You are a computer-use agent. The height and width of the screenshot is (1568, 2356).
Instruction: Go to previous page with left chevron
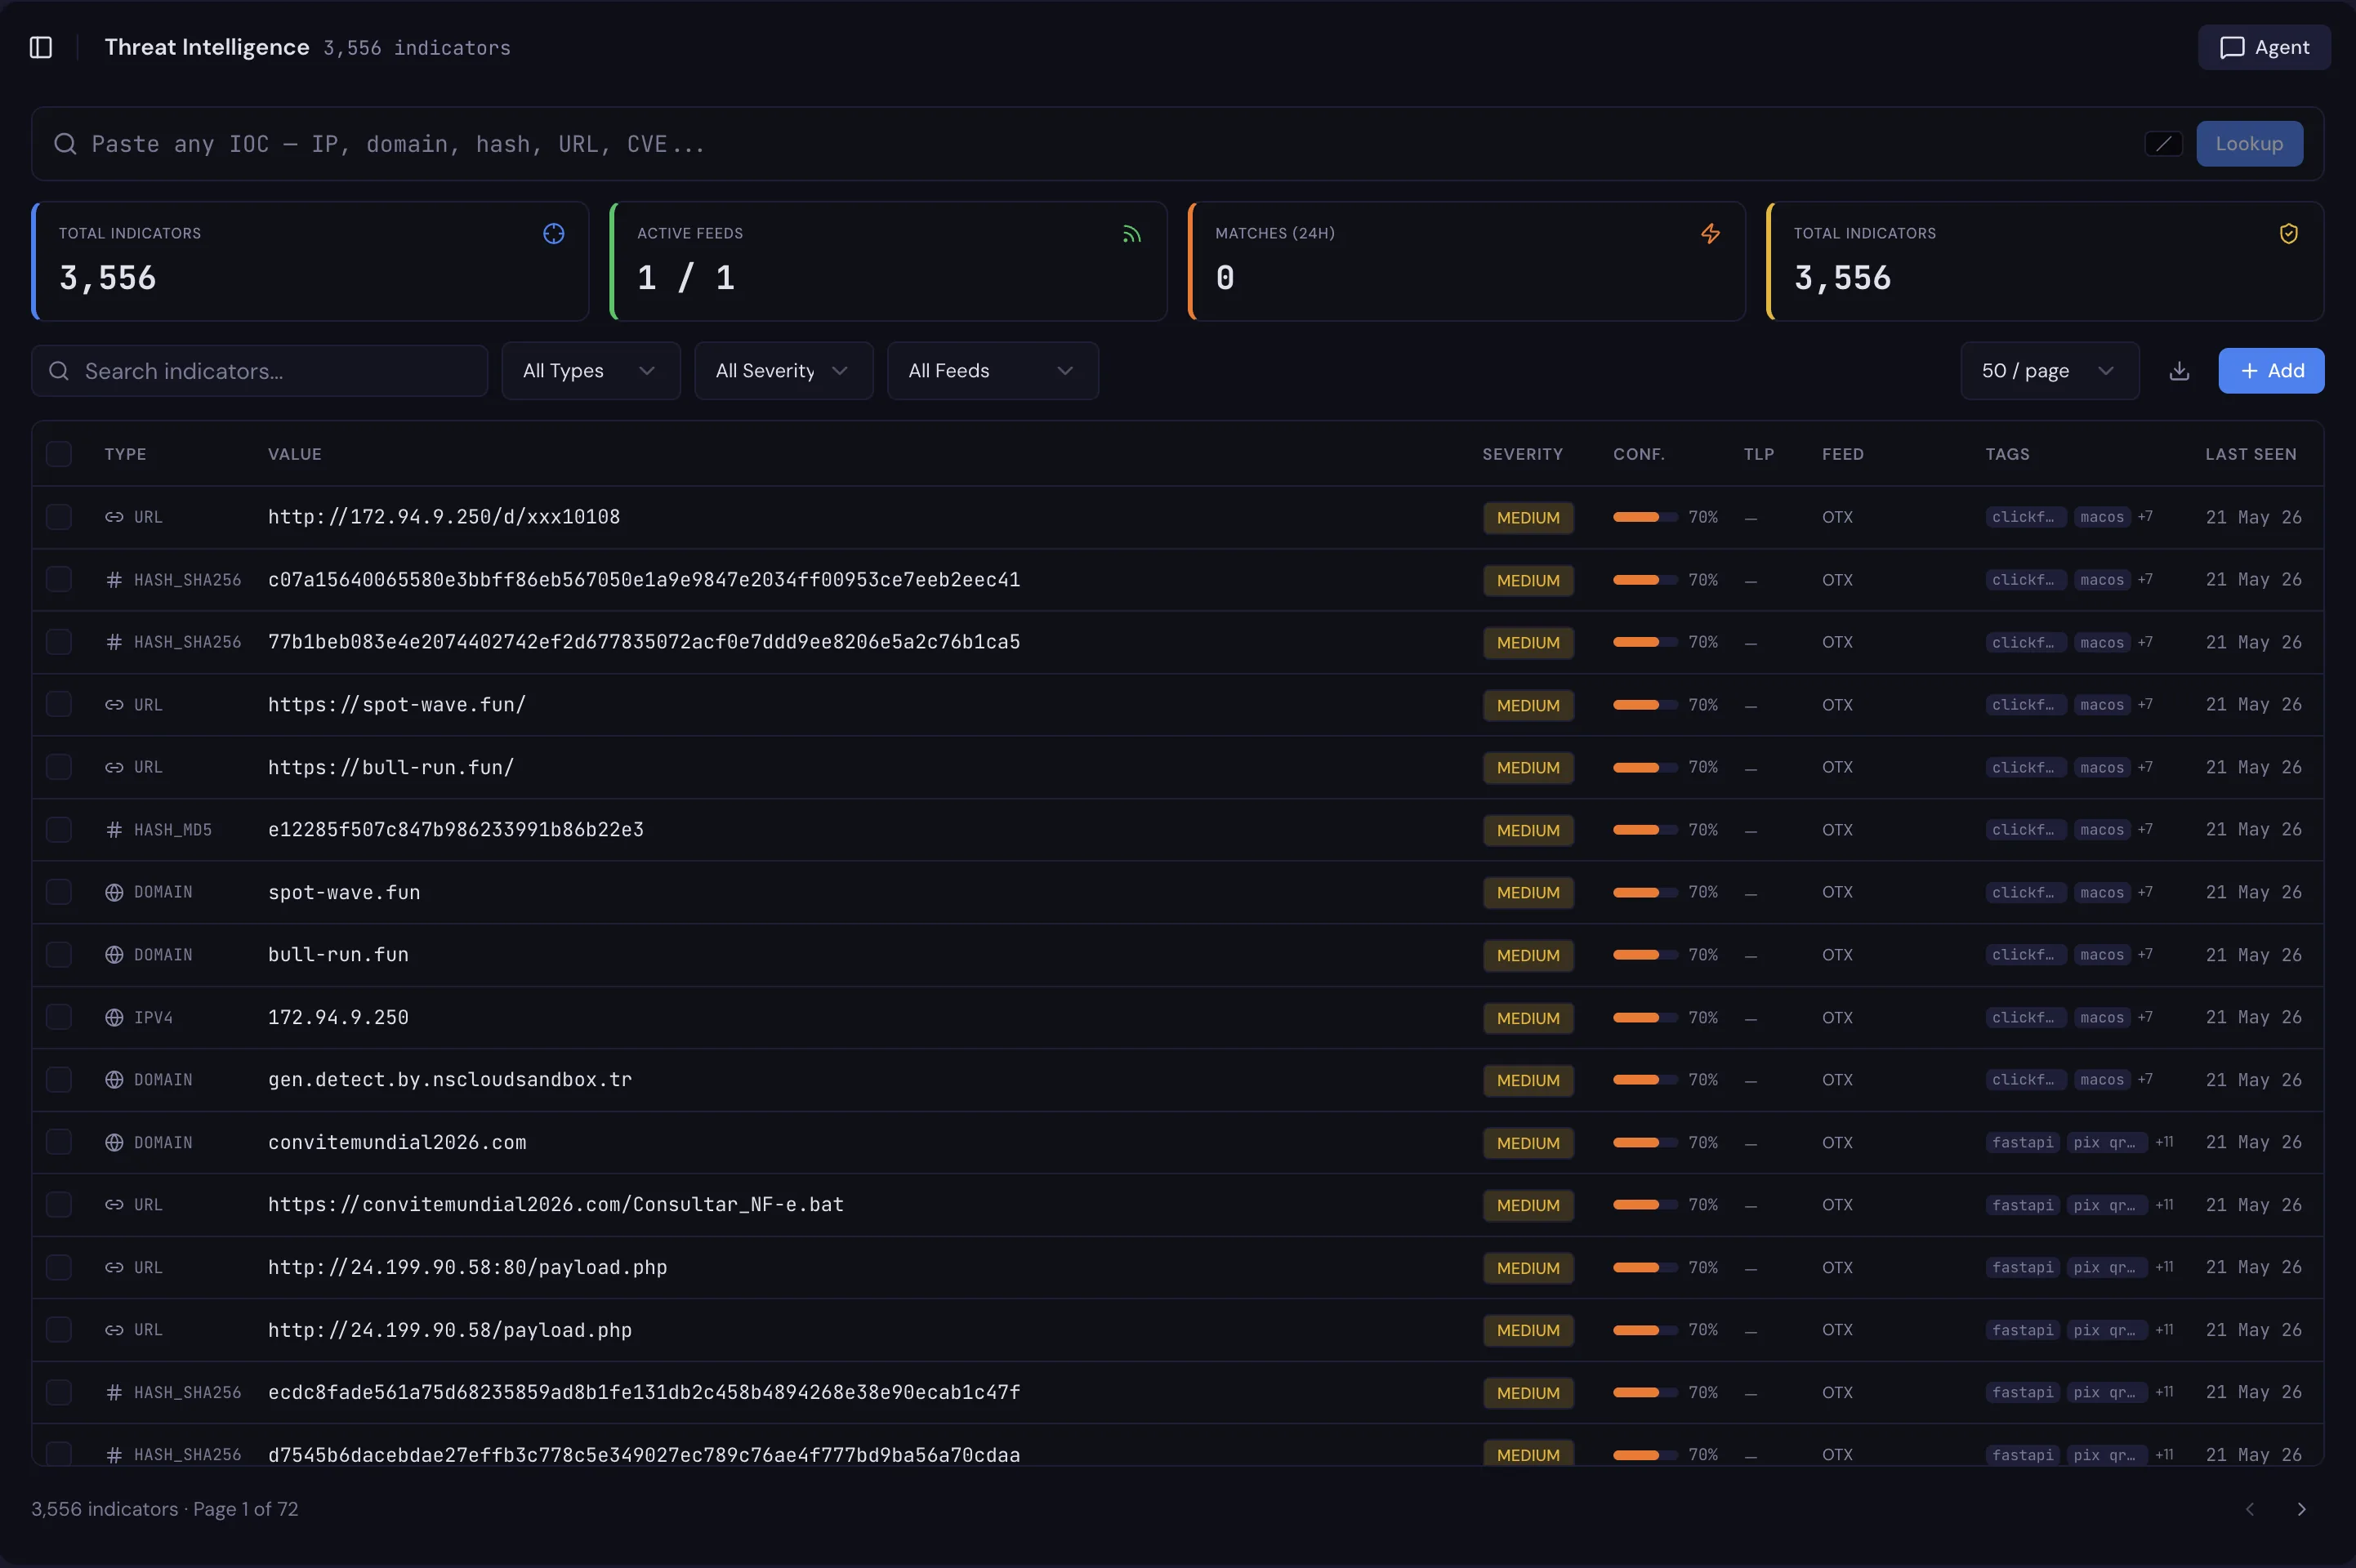point(2249,1509)
